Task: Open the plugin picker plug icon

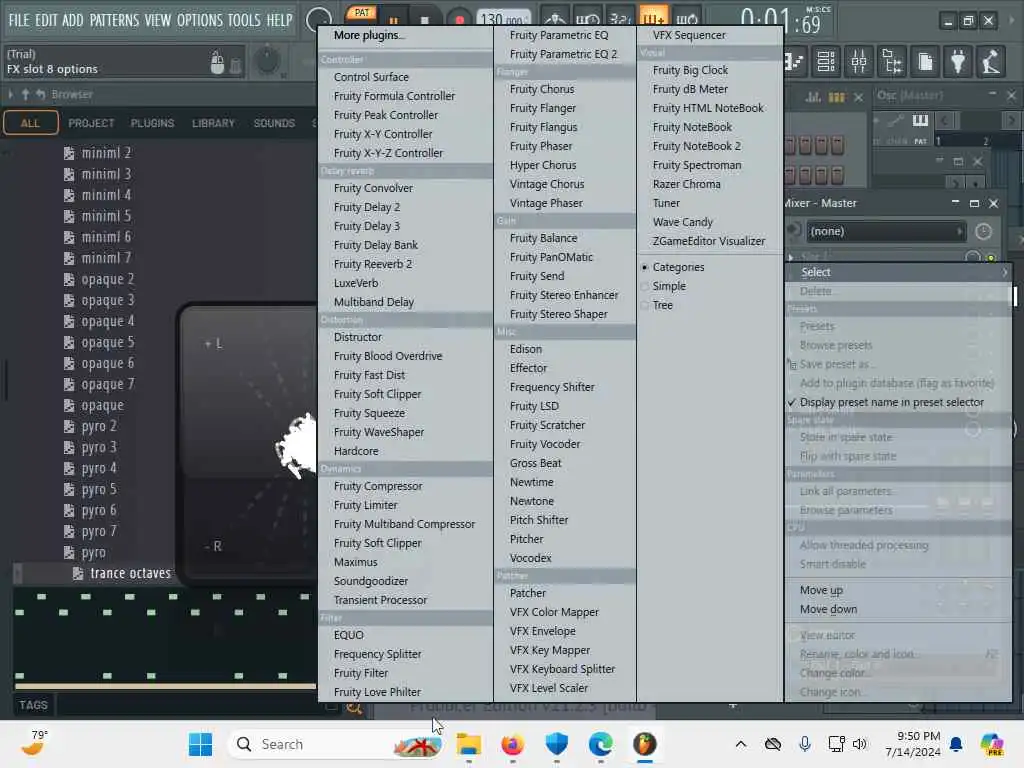Action: (958, 62)
